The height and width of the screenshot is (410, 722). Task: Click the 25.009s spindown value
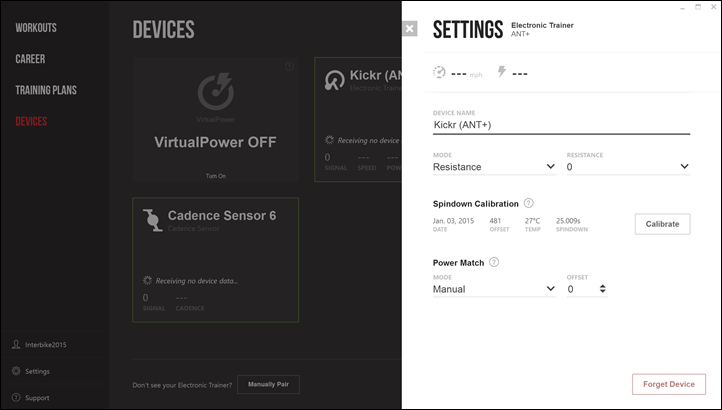[568, 221]
